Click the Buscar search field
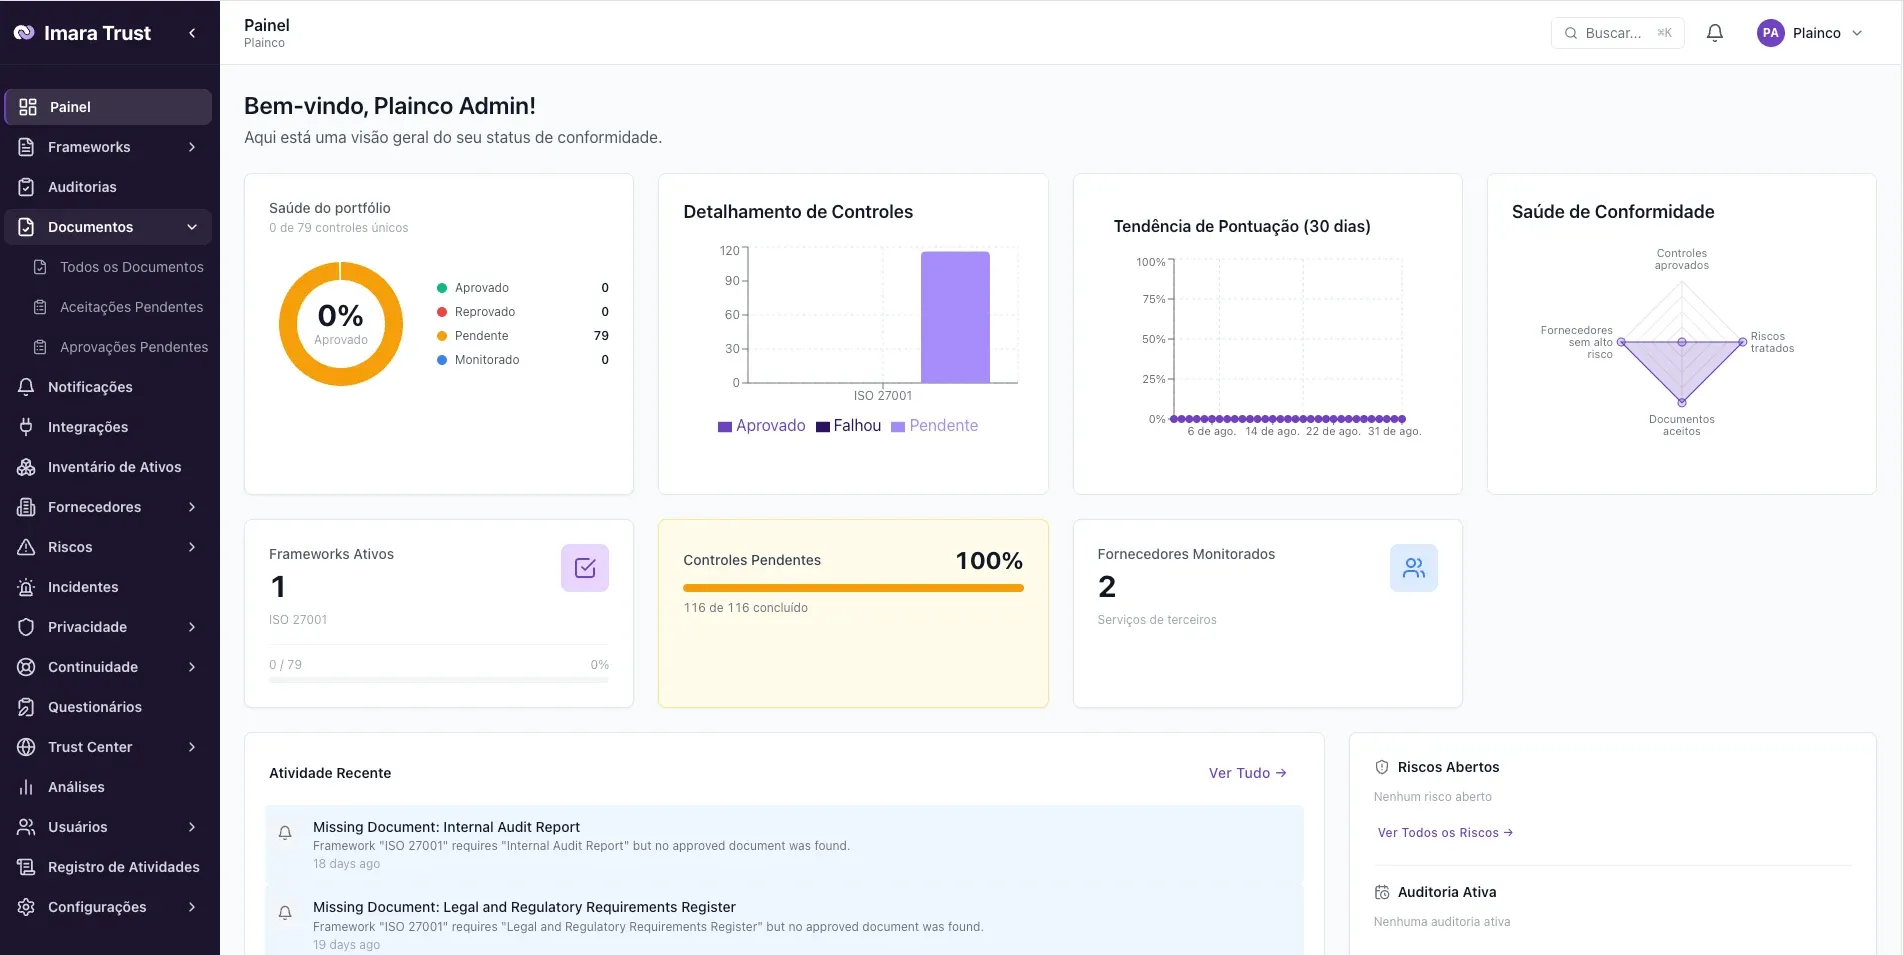Viewport: 1903px width, 955px height. point(1617,33)
